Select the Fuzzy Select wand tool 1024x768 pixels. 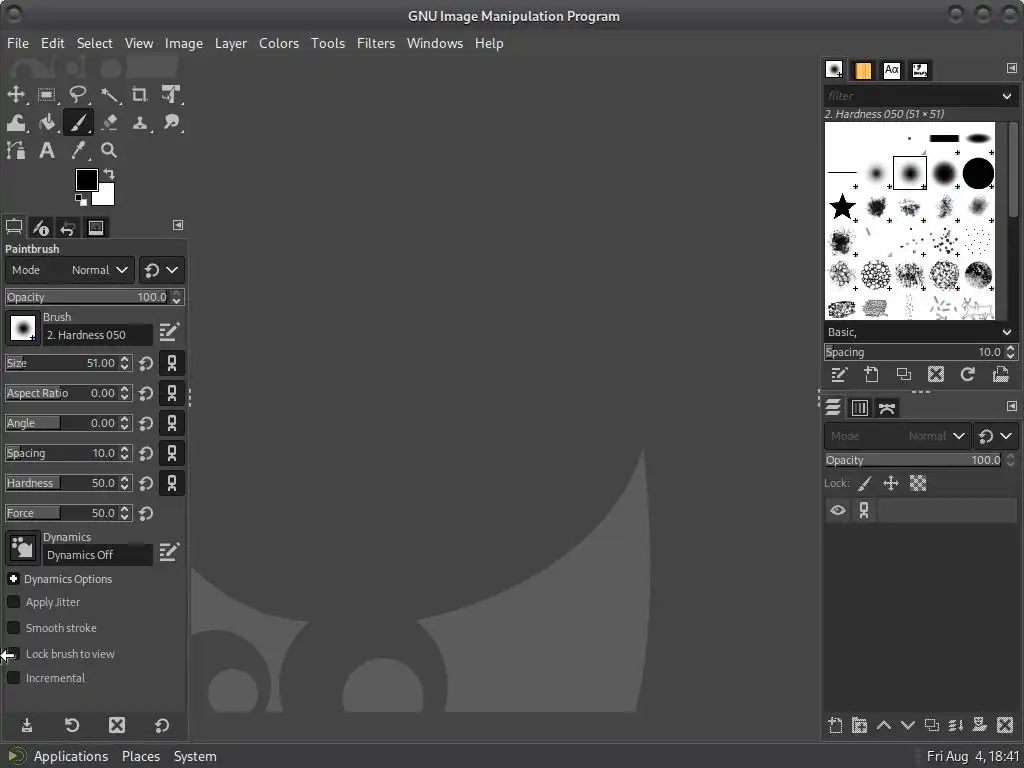click(x=109, y=94)
